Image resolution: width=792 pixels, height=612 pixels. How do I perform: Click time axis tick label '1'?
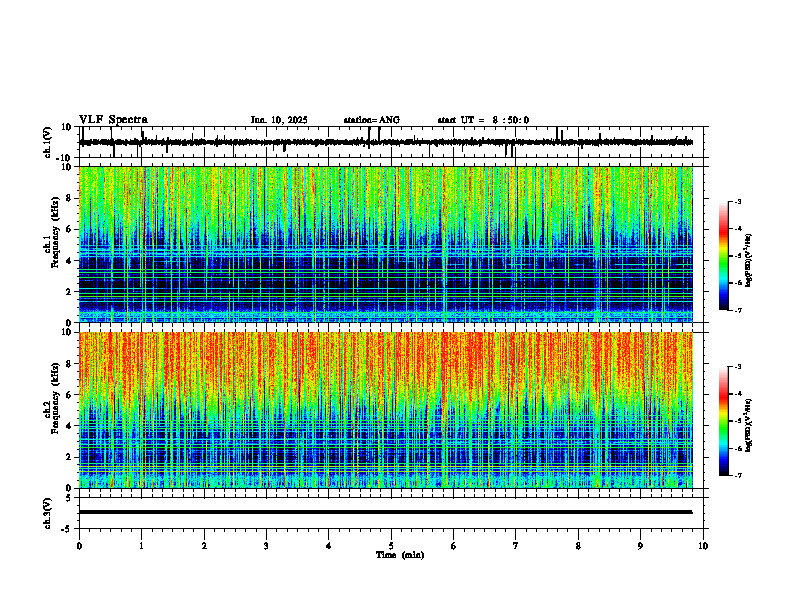141,546
